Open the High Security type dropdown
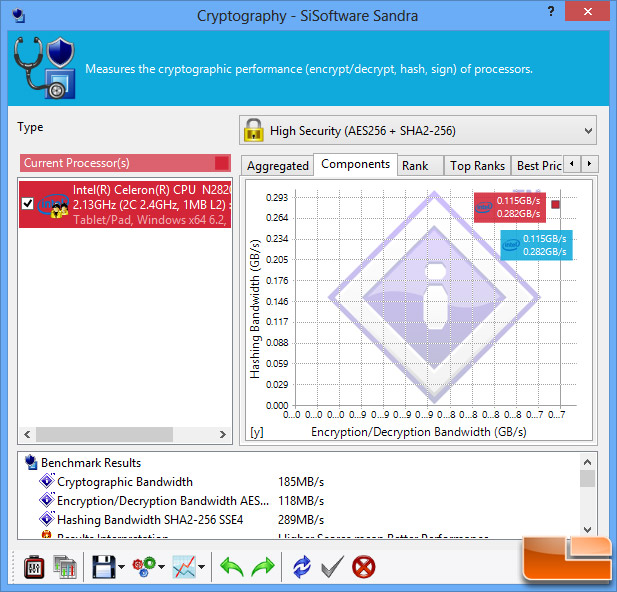 (418, 130)
